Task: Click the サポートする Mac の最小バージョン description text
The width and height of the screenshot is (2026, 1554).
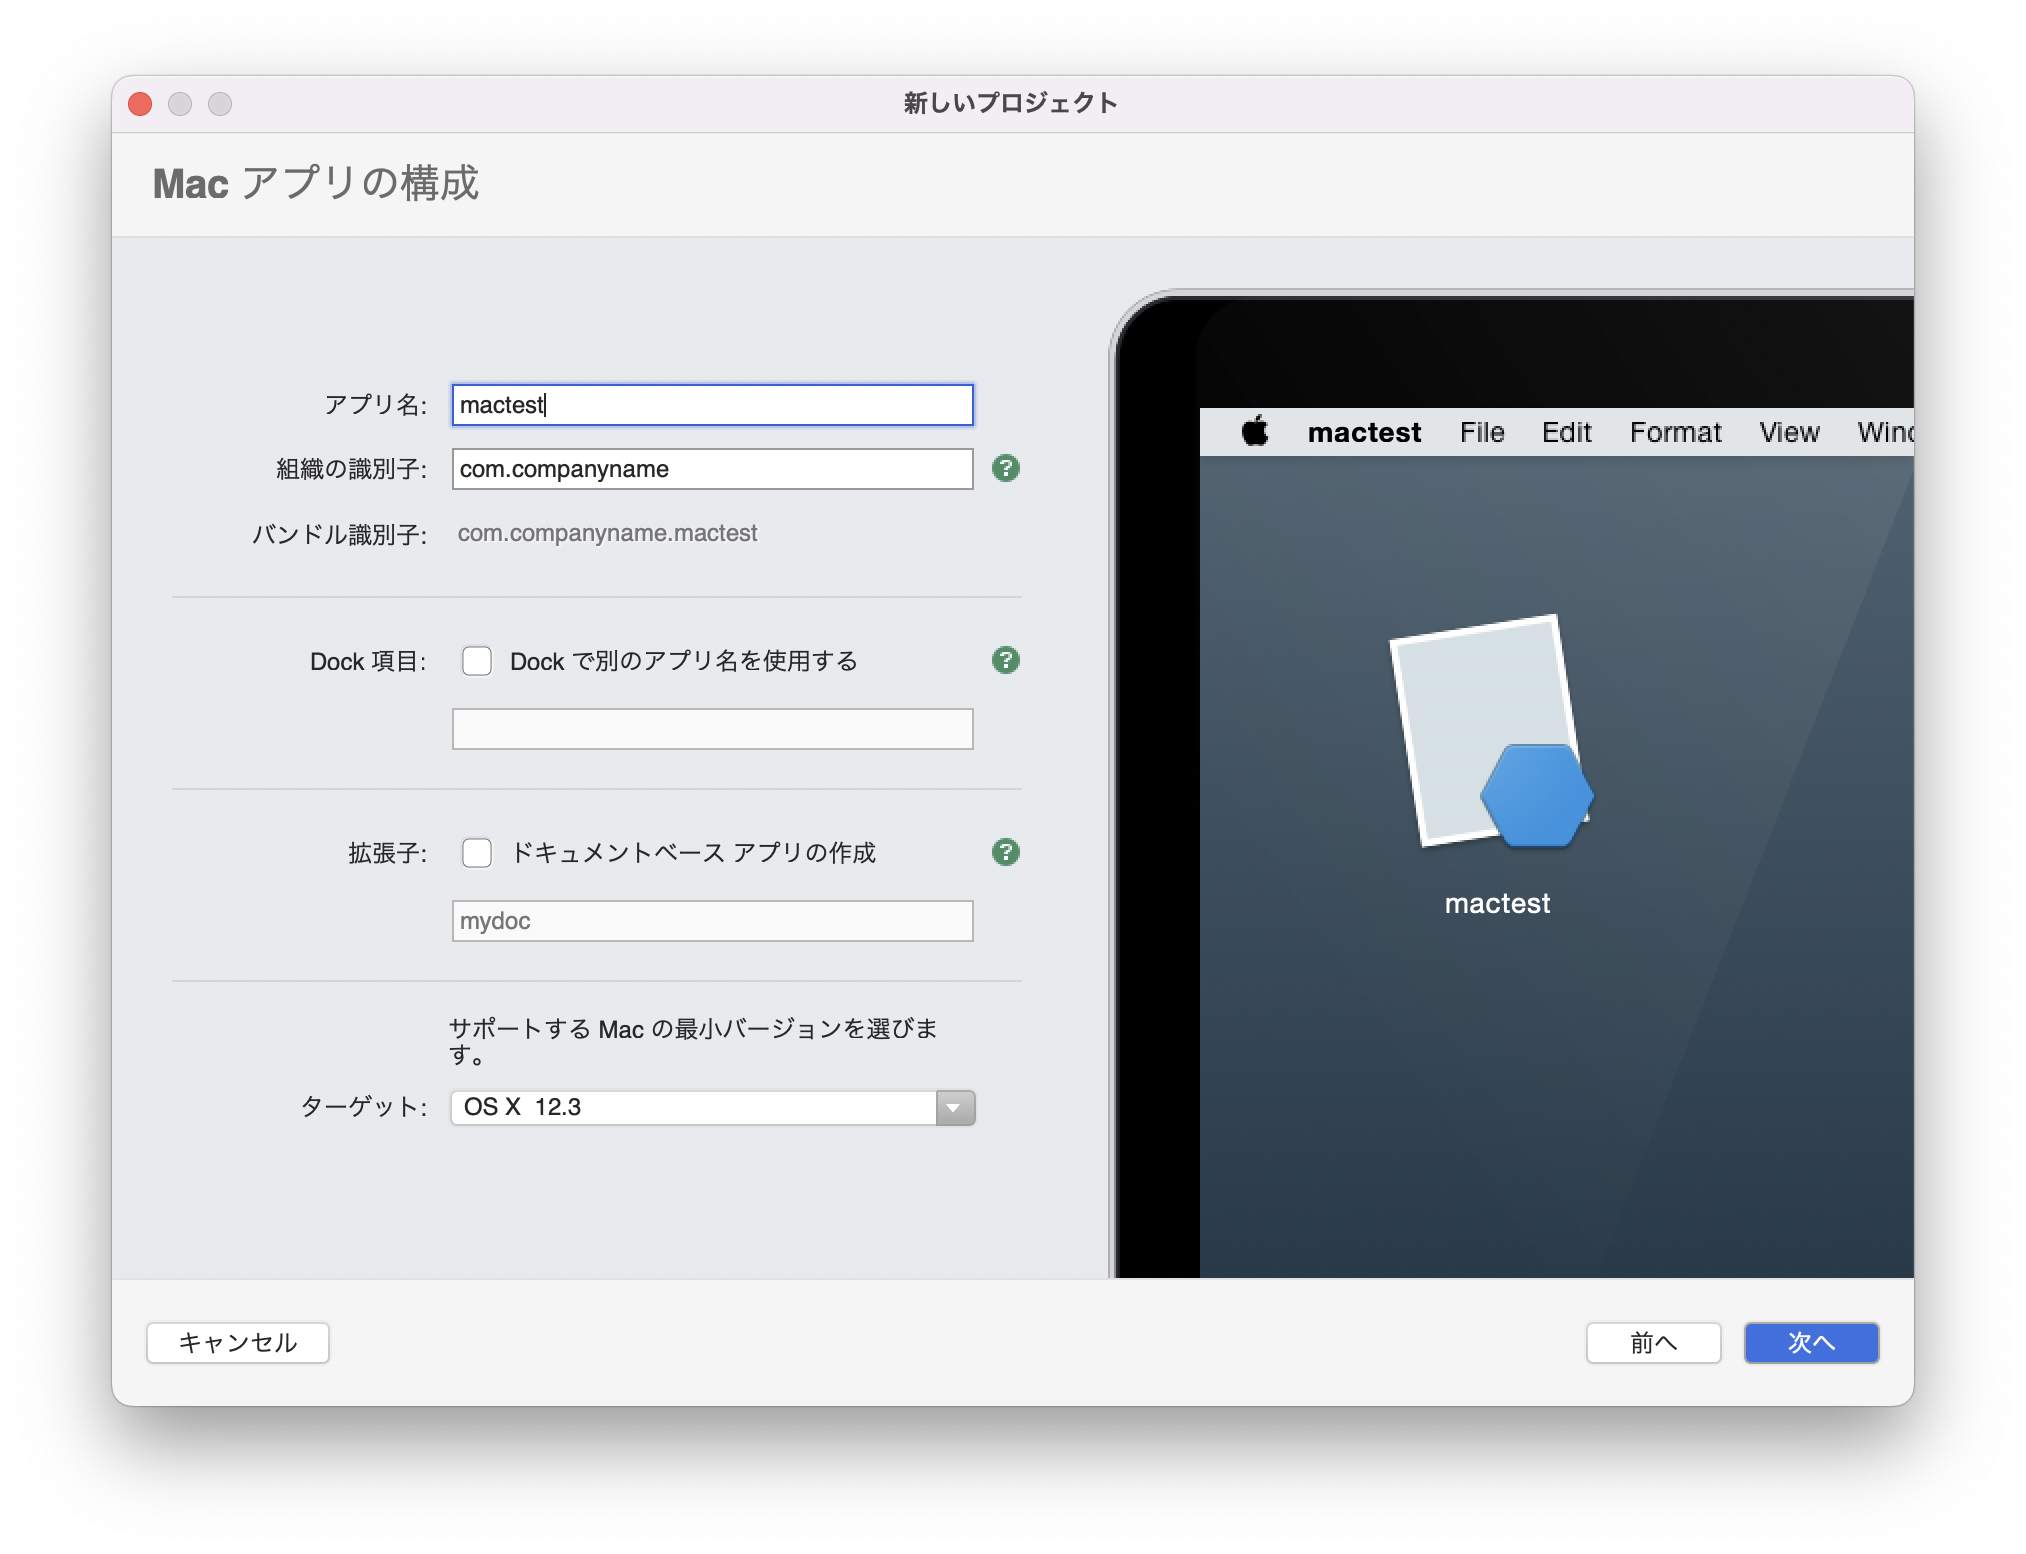Action: pos(693,1041)
